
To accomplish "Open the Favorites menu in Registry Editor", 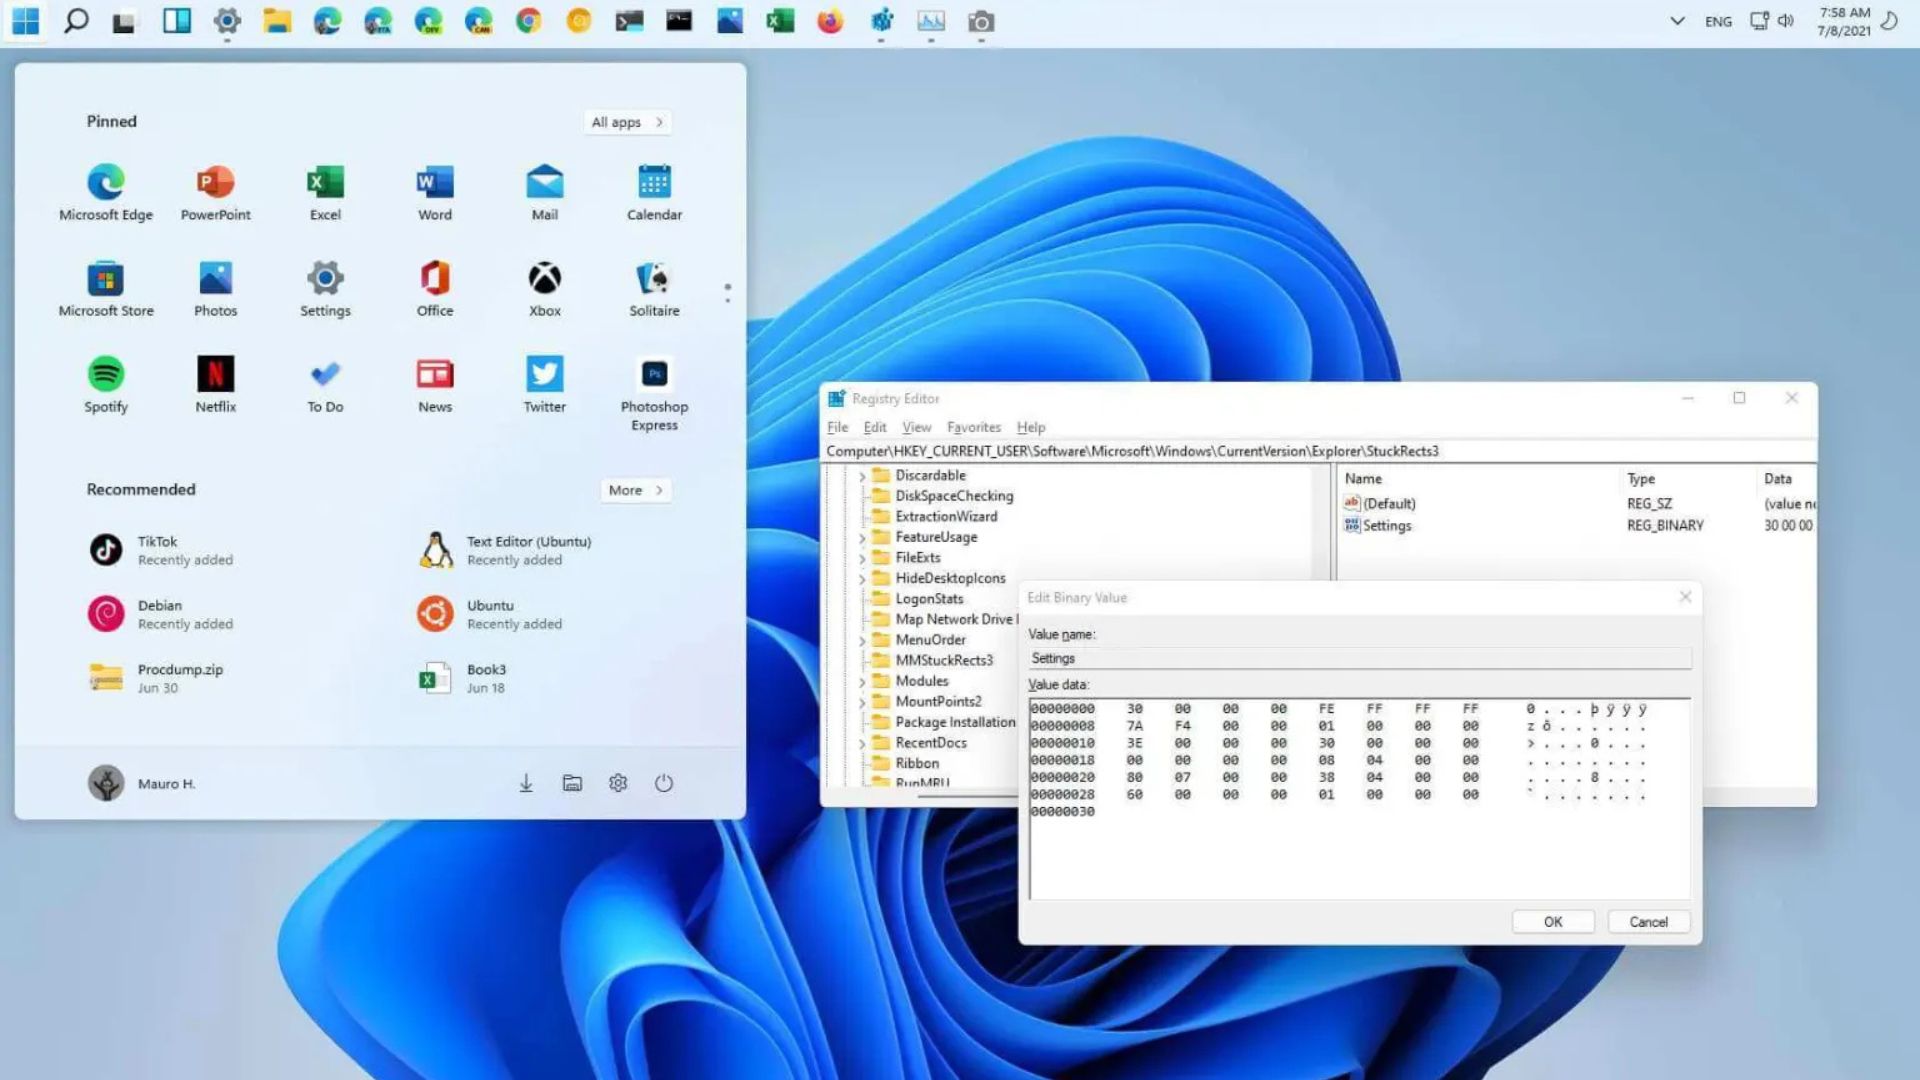I will (x=973, y=427).
